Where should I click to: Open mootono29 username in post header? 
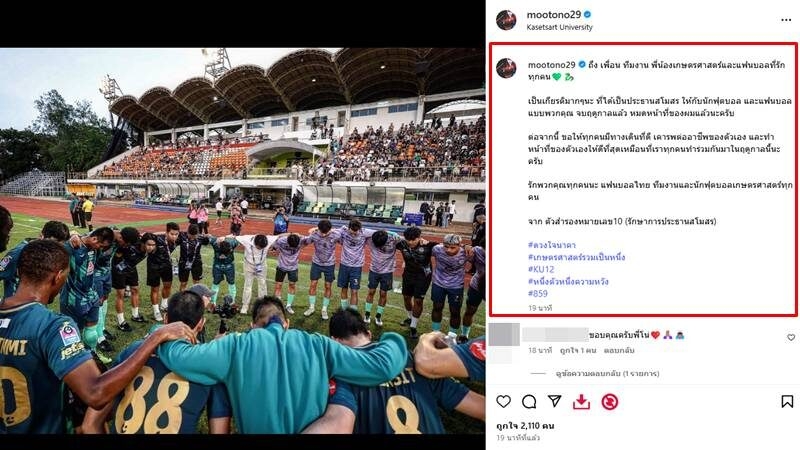554,15
